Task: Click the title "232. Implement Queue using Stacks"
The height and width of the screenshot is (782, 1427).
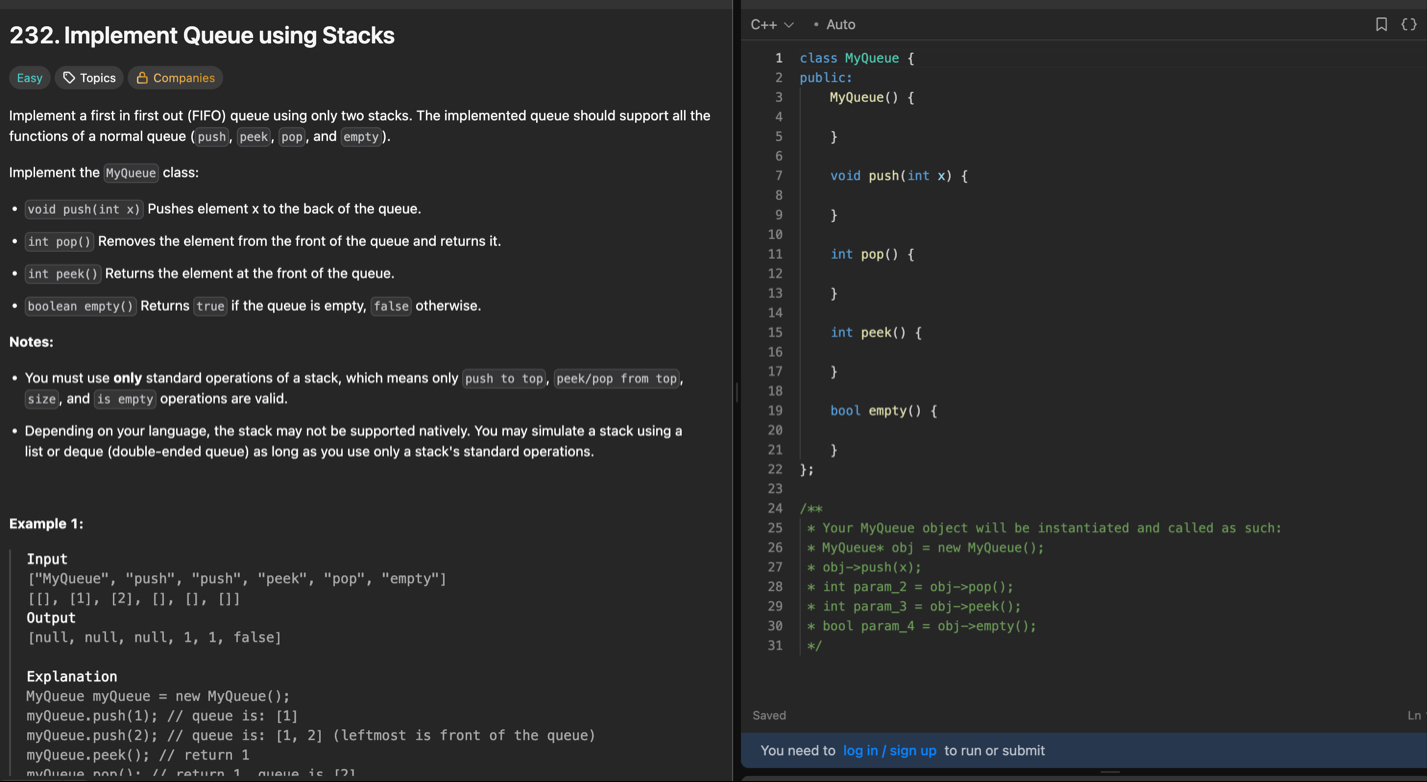Action: pos(202,35)
